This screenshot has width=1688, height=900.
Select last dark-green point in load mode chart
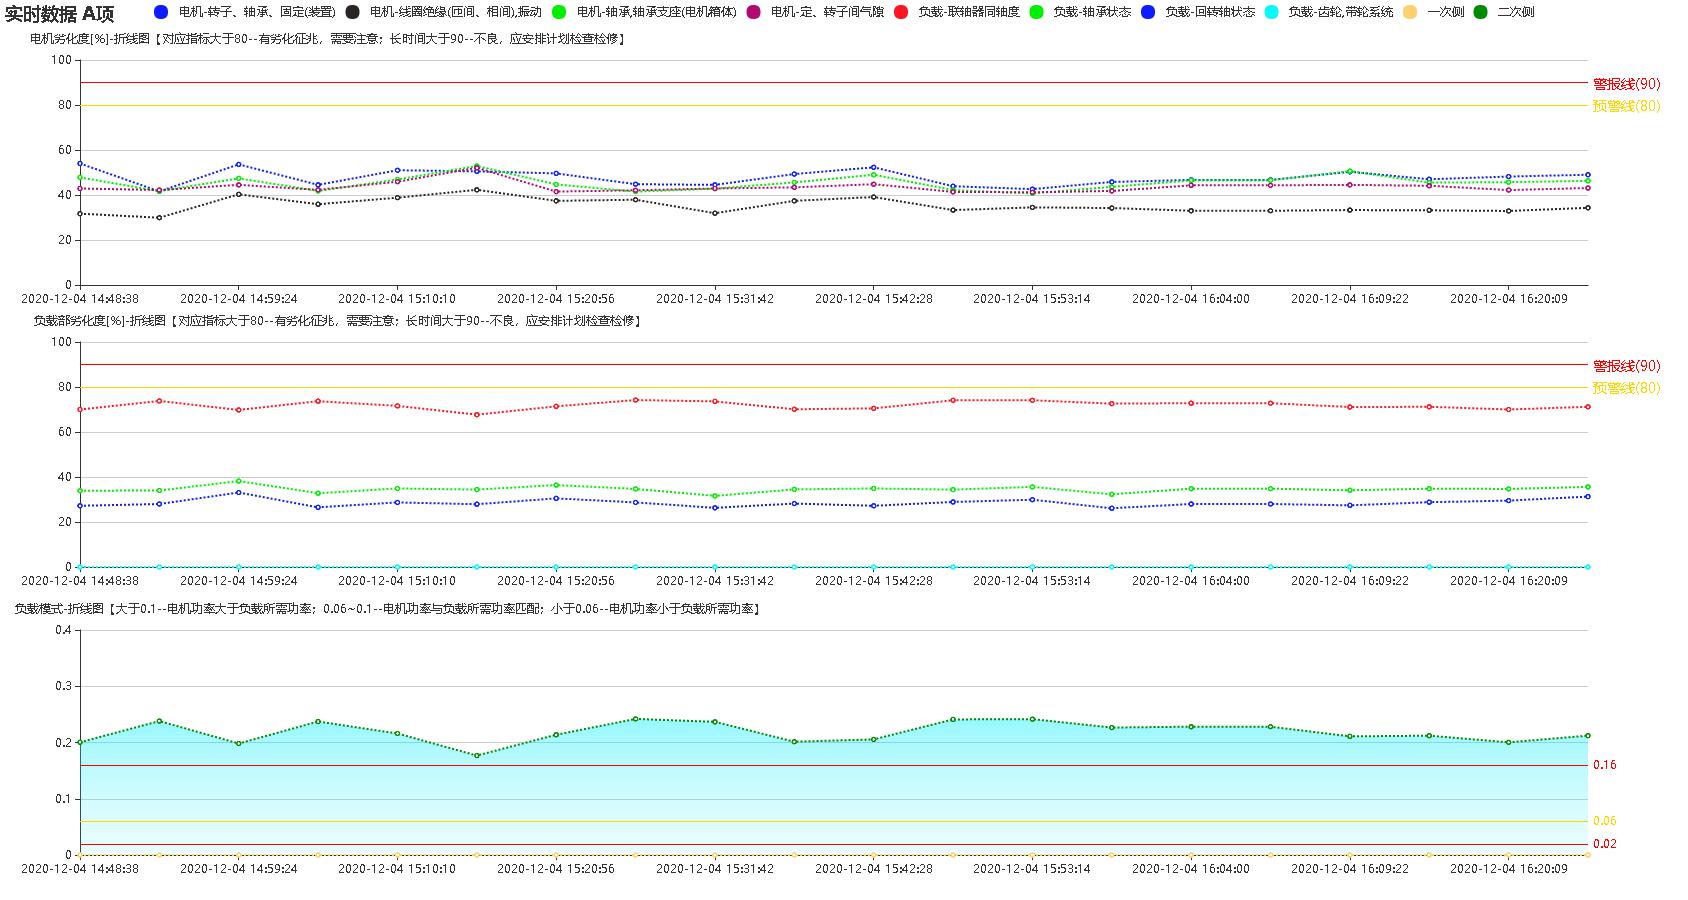pyautogui.click(x=1587, y=736)
